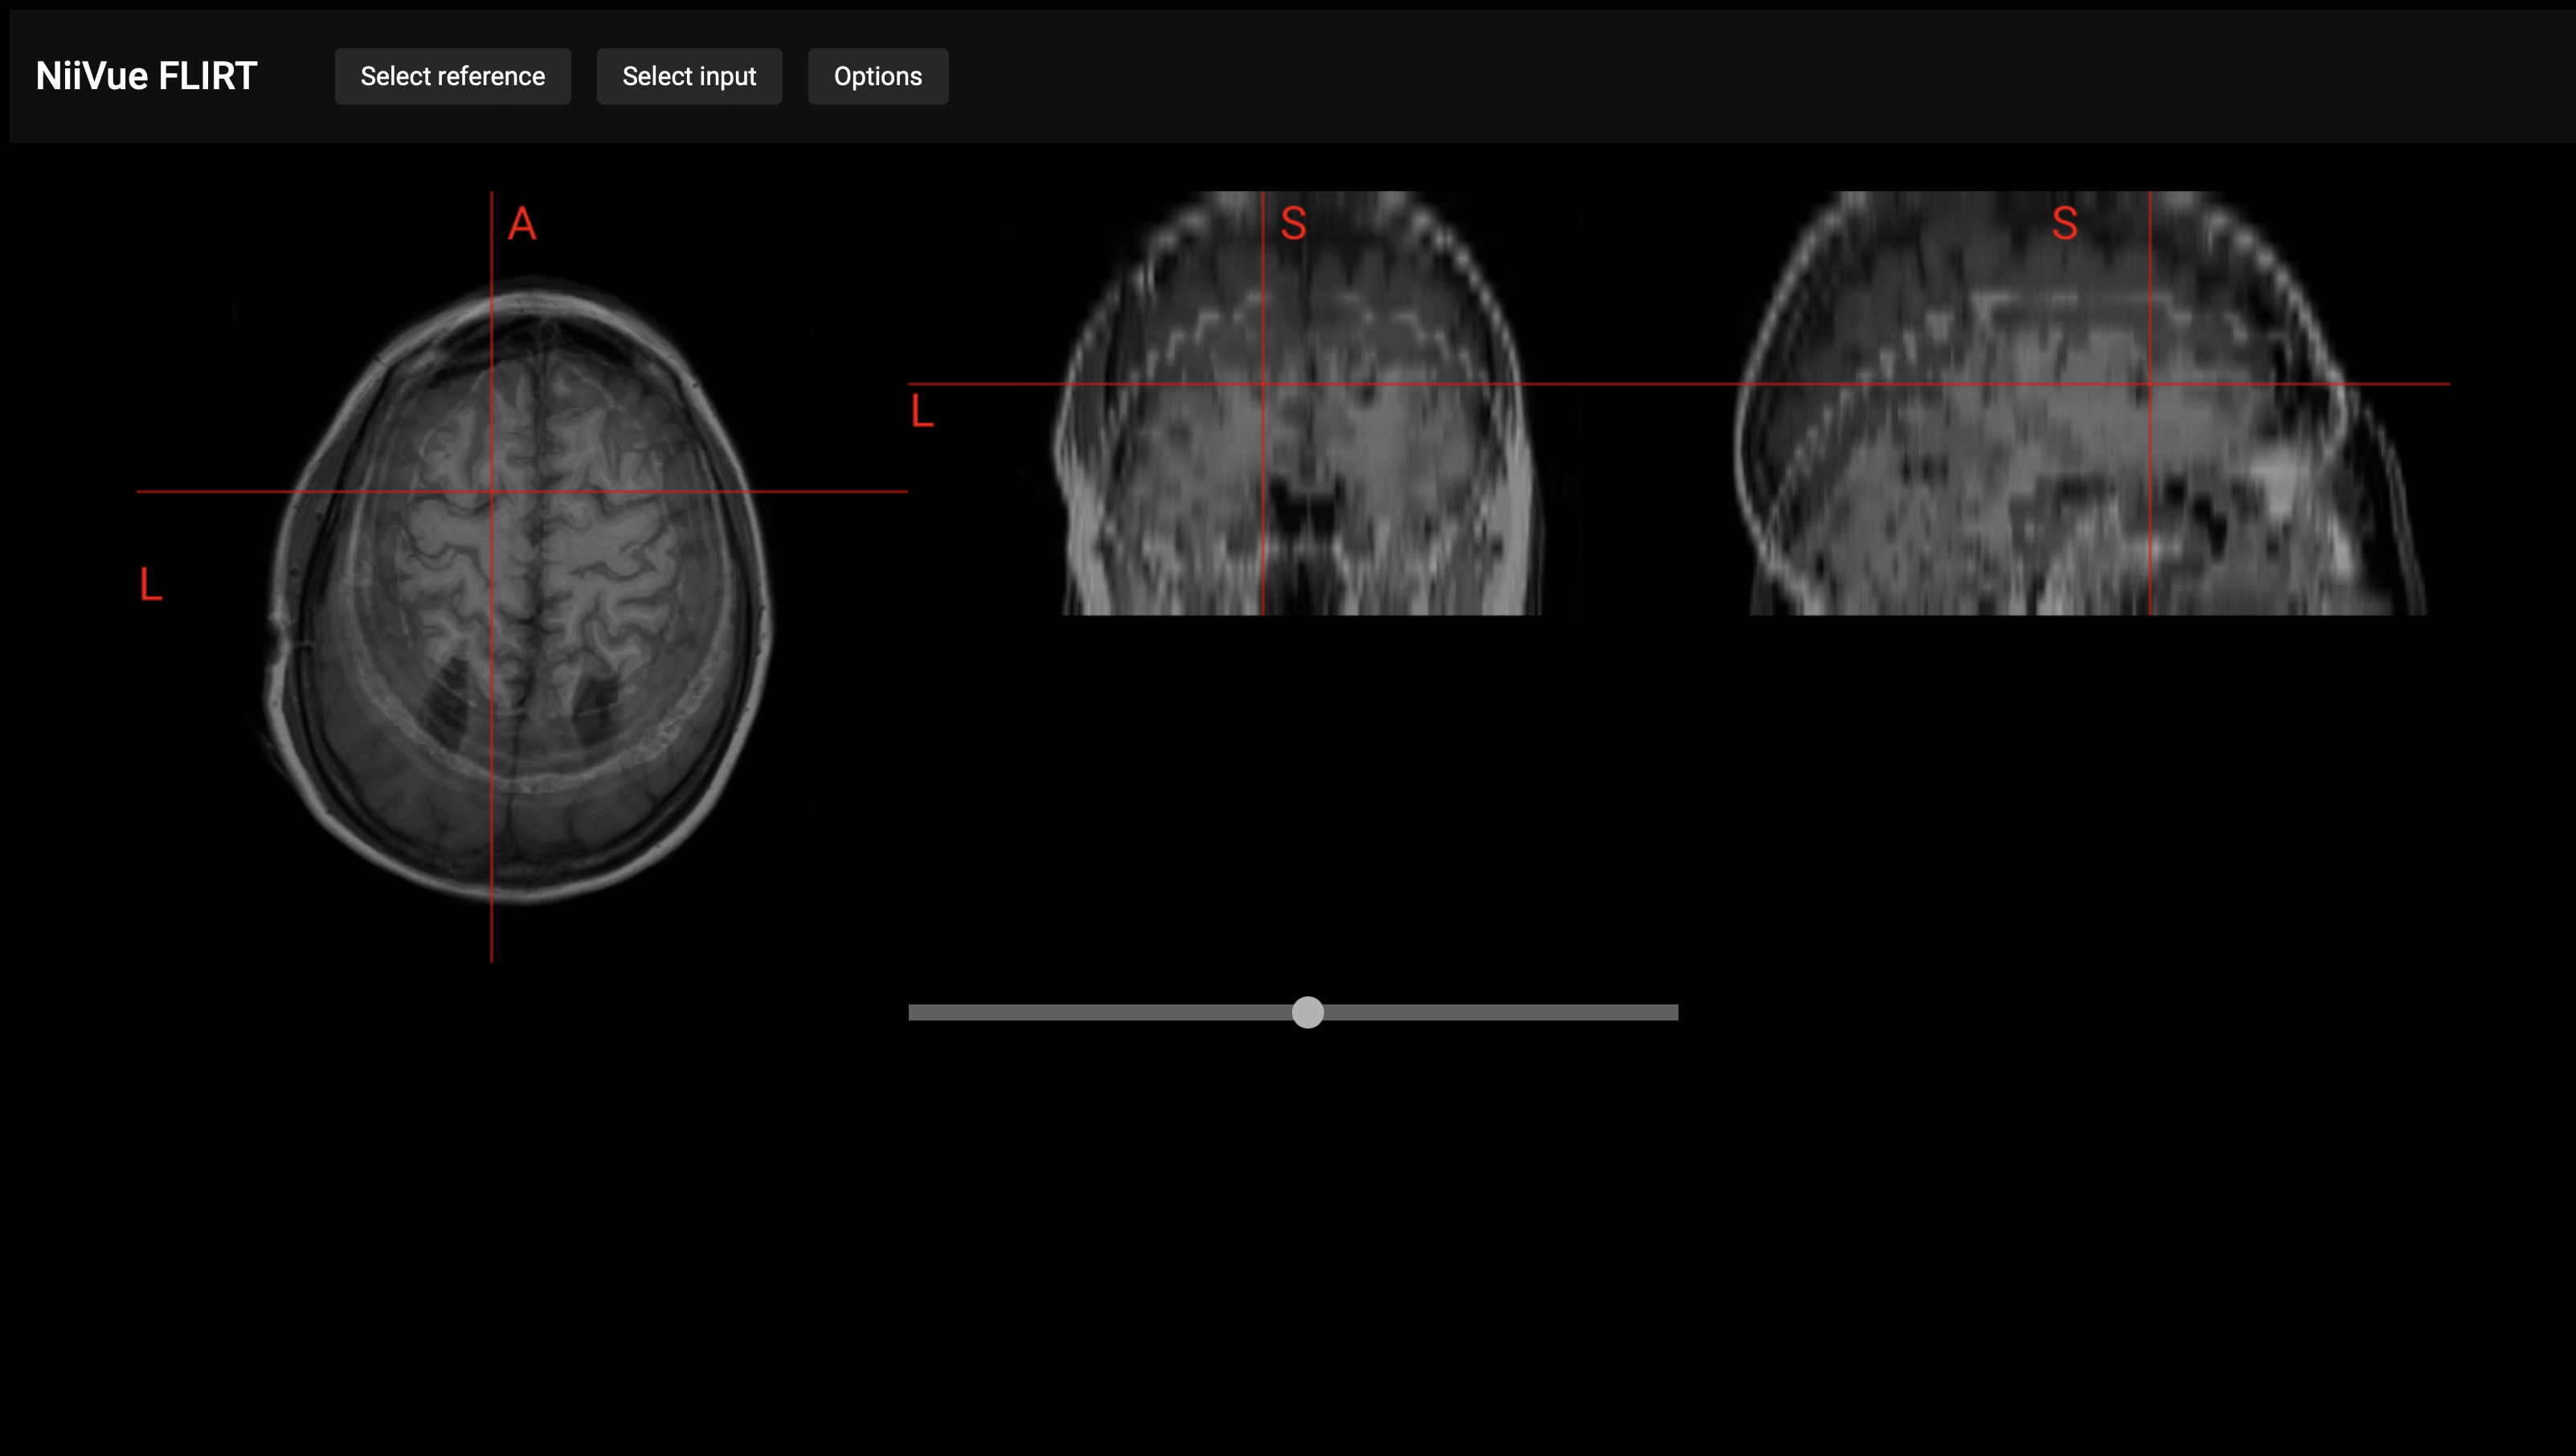
Task: Click the crosshair center in axial view
Action: click(x=491, y=491)
